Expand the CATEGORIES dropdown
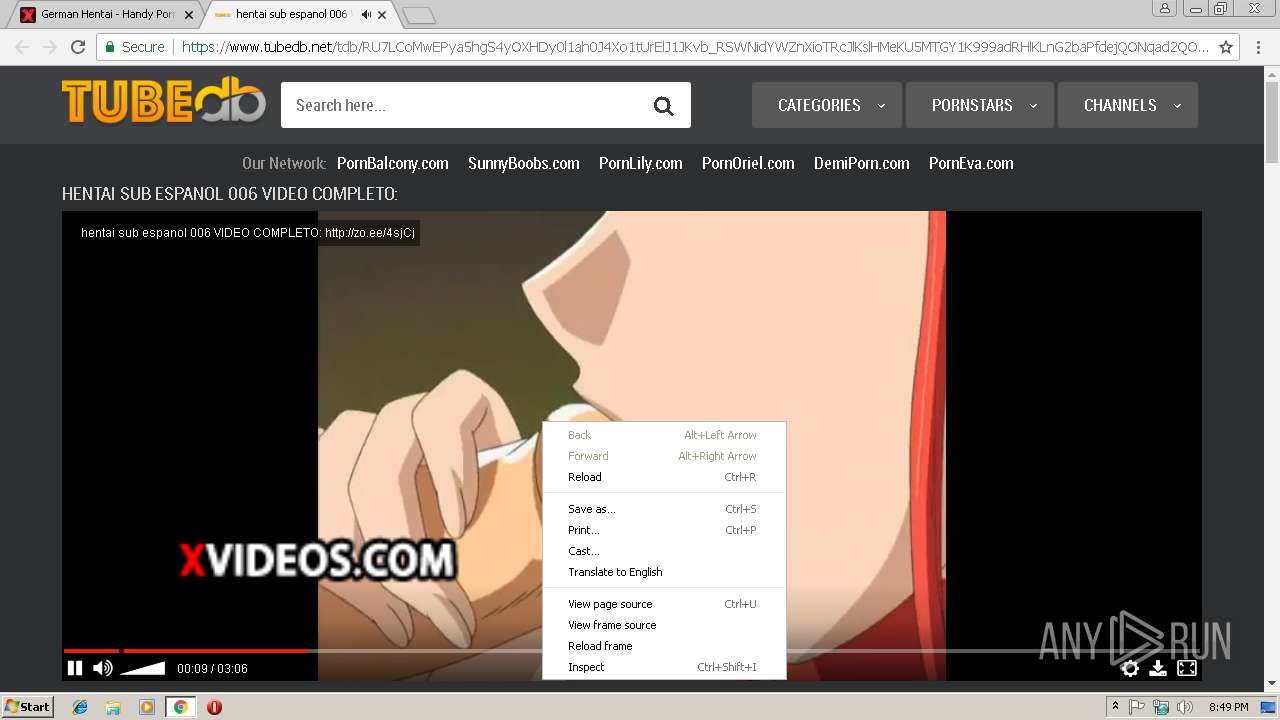The width and height of the screenshot is (1280, 720). [x=827, y=105]
